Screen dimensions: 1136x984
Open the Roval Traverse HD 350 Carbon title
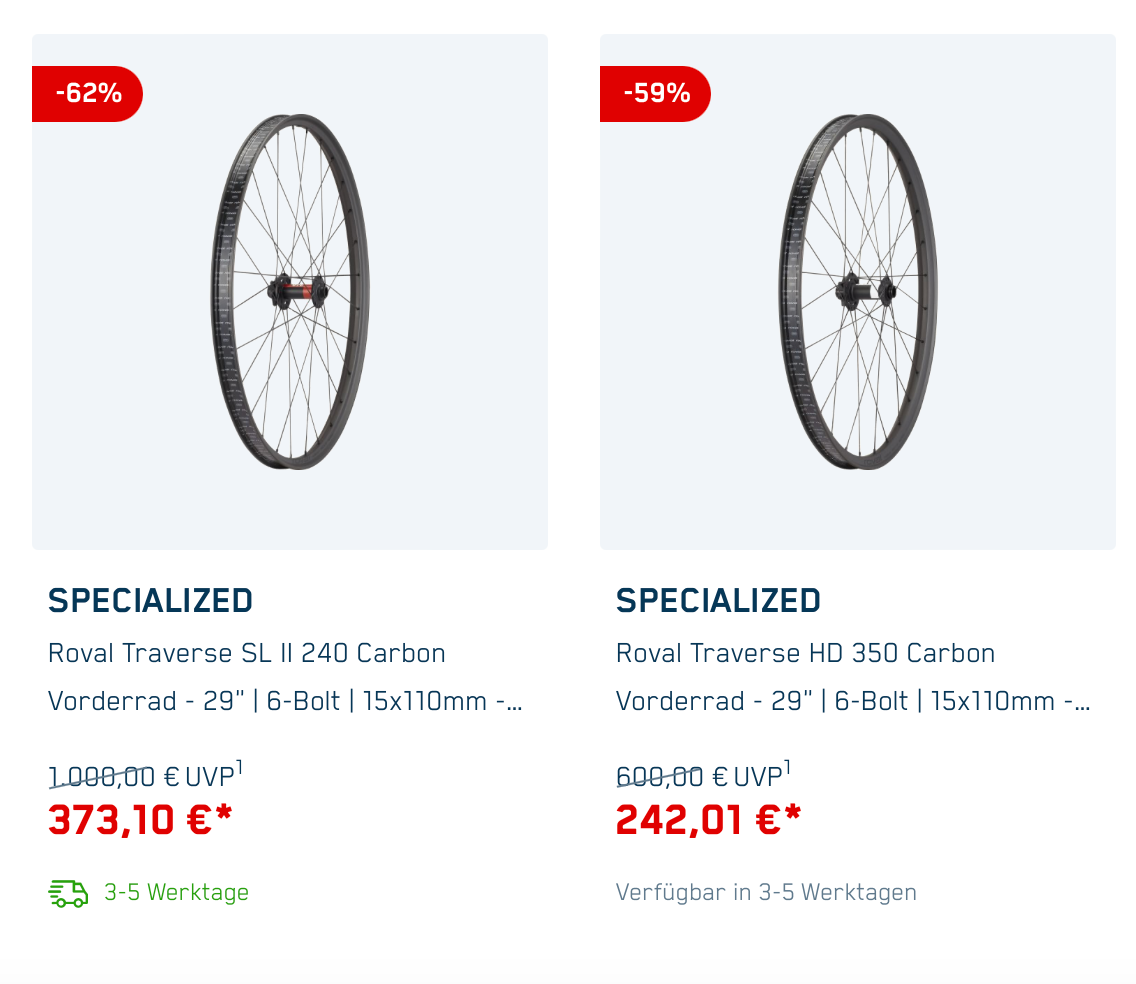click(805, 654)
